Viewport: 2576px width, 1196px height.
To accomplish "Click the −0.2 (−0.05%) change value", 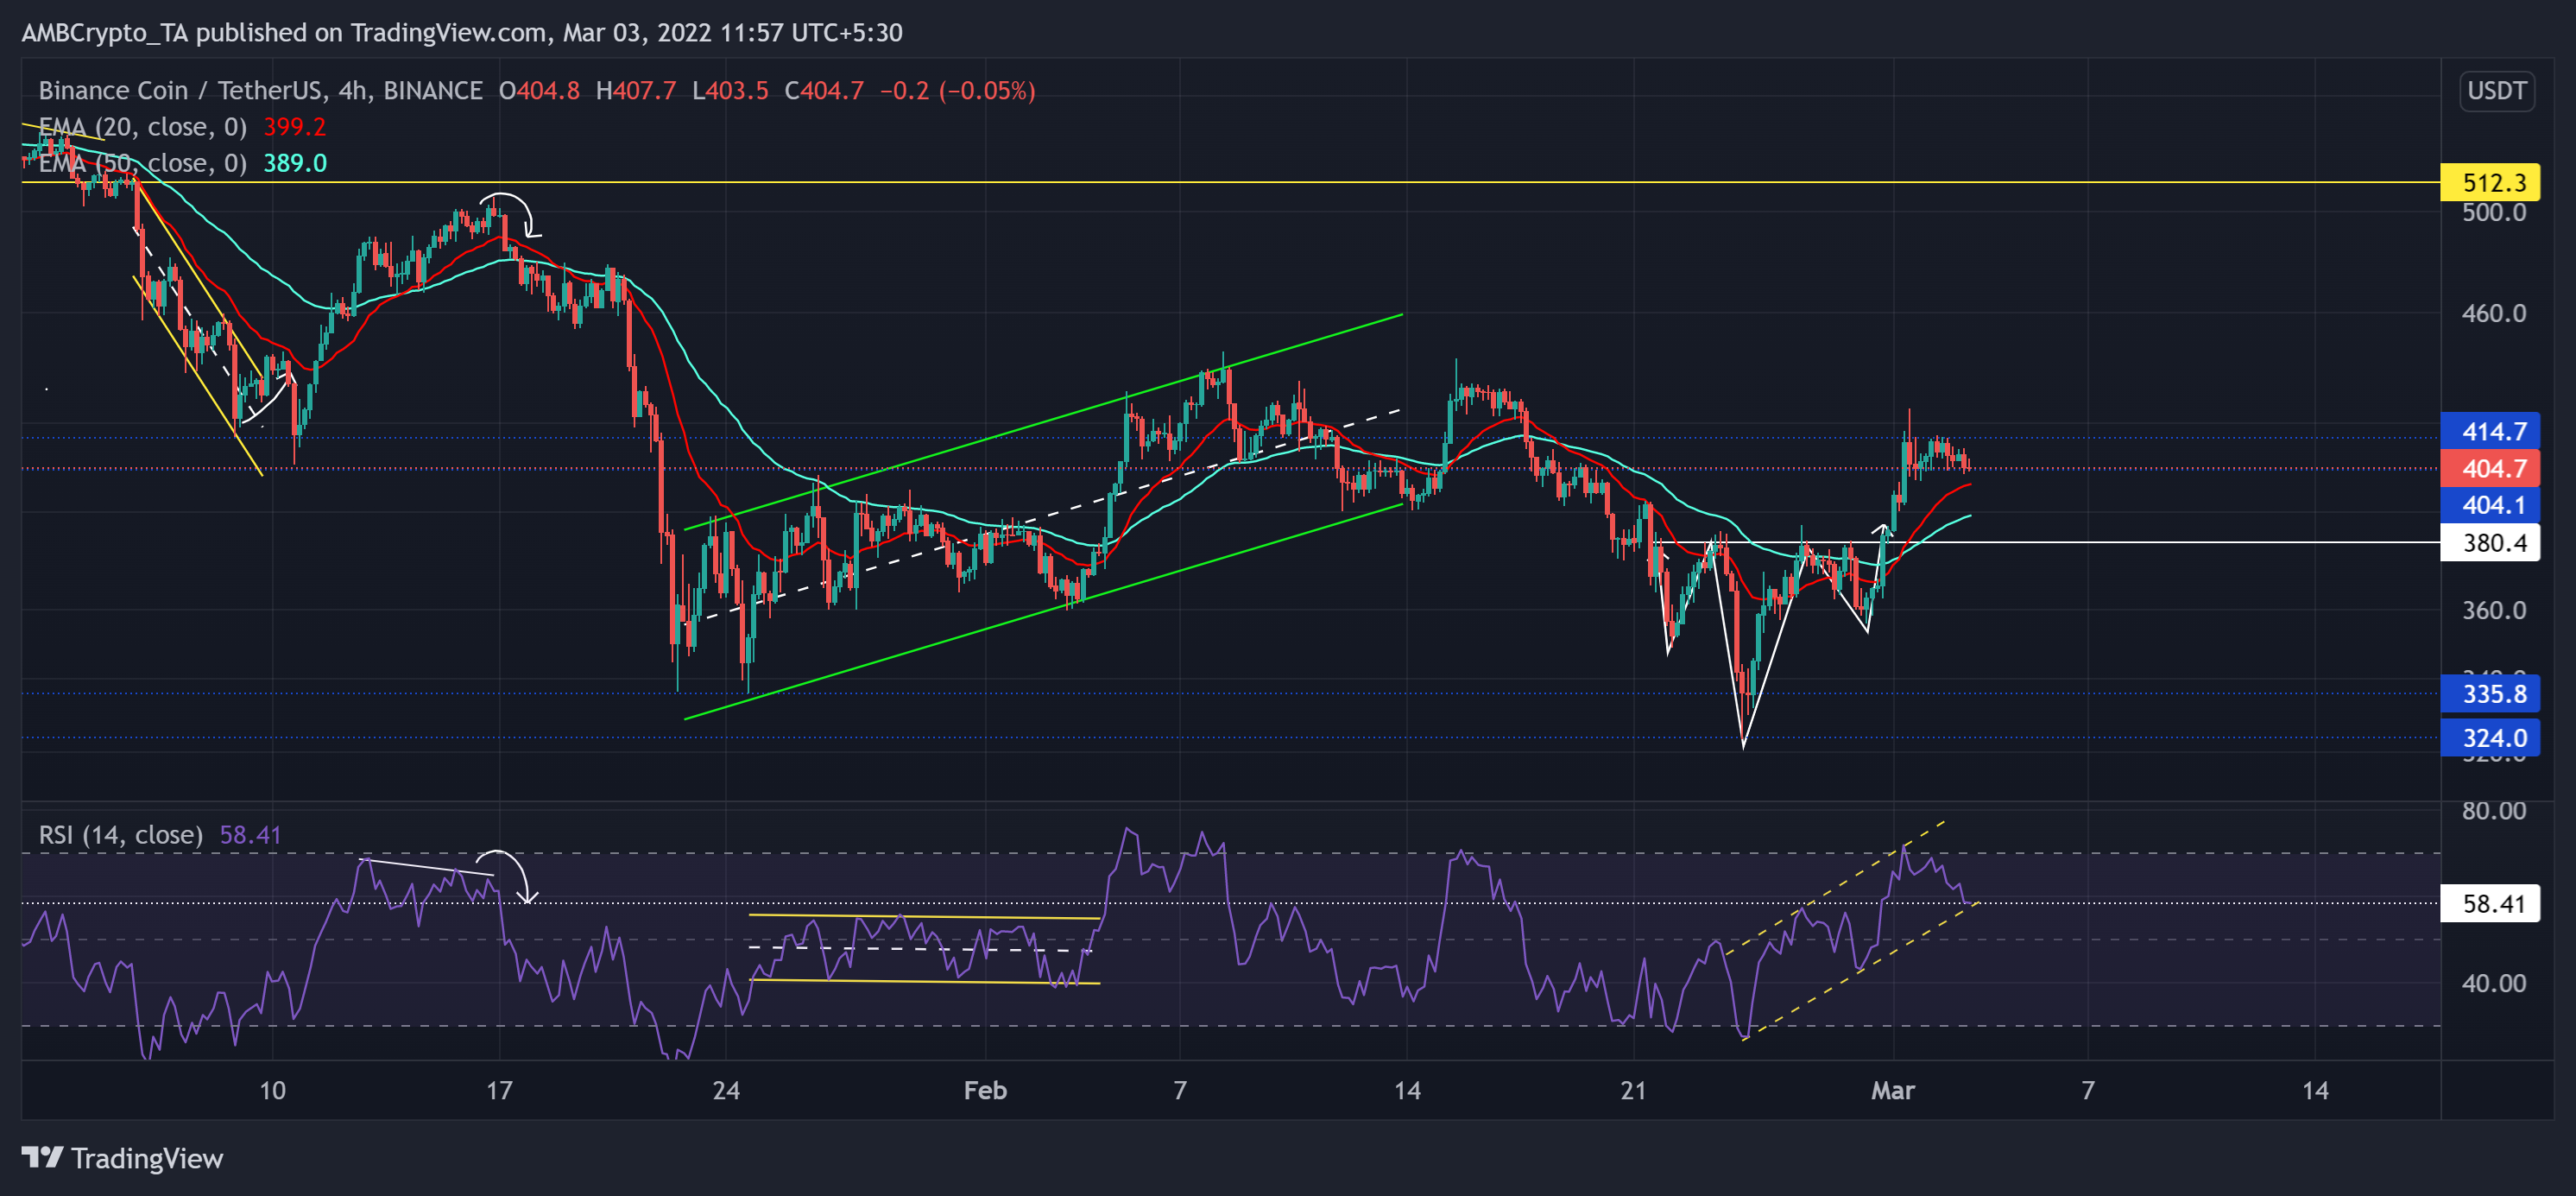I will click(x=958, y=91).
